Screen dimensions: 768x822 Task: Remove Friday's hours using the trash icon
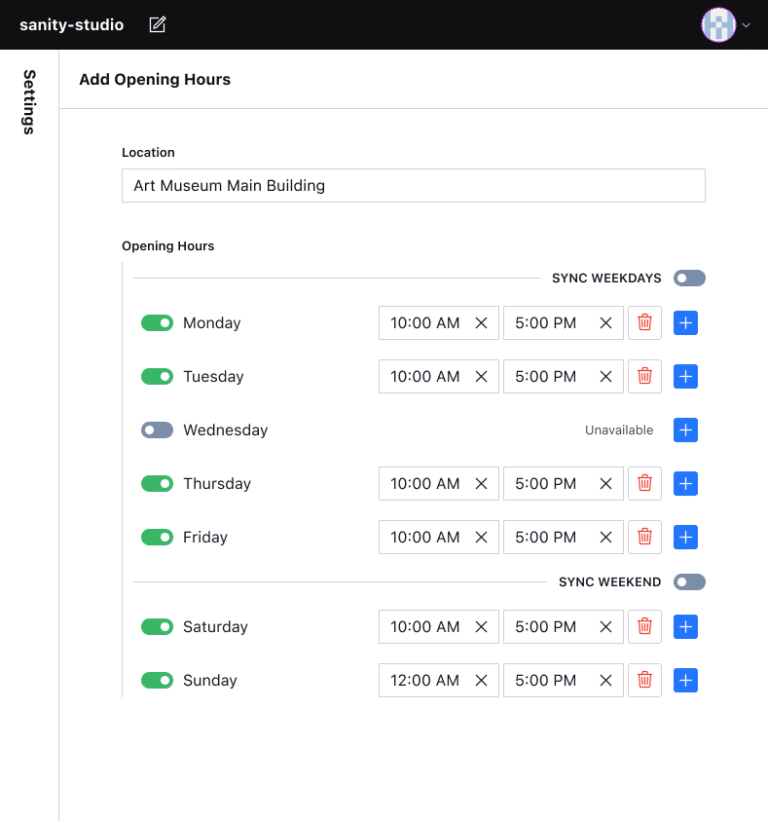[x=645, y=537]
